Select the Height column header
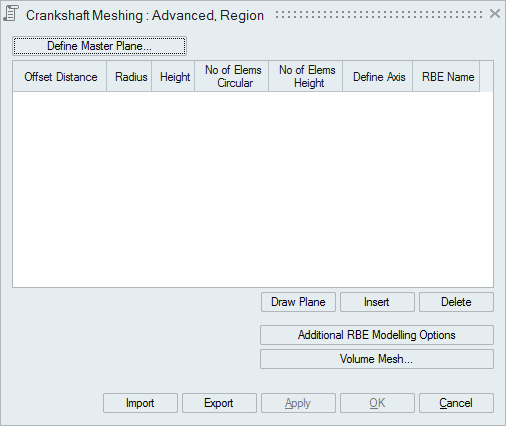Viewport: 506px width, 426px height. coord(173,77)
